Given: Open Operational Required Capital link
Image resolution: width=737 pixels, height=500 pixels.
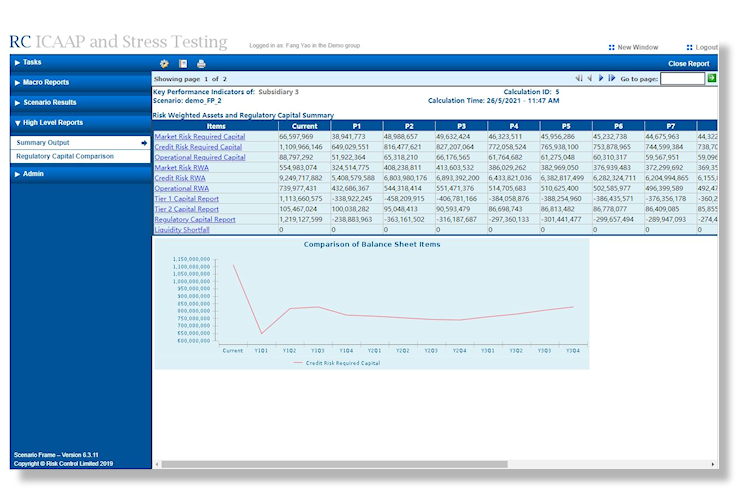Looking at the screenshot, I should [200, 157].
